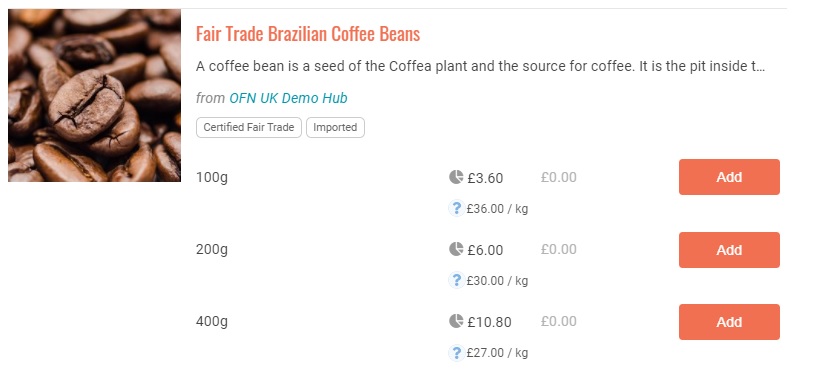Click the pie chart icon beside £10.80

[456, 321]
